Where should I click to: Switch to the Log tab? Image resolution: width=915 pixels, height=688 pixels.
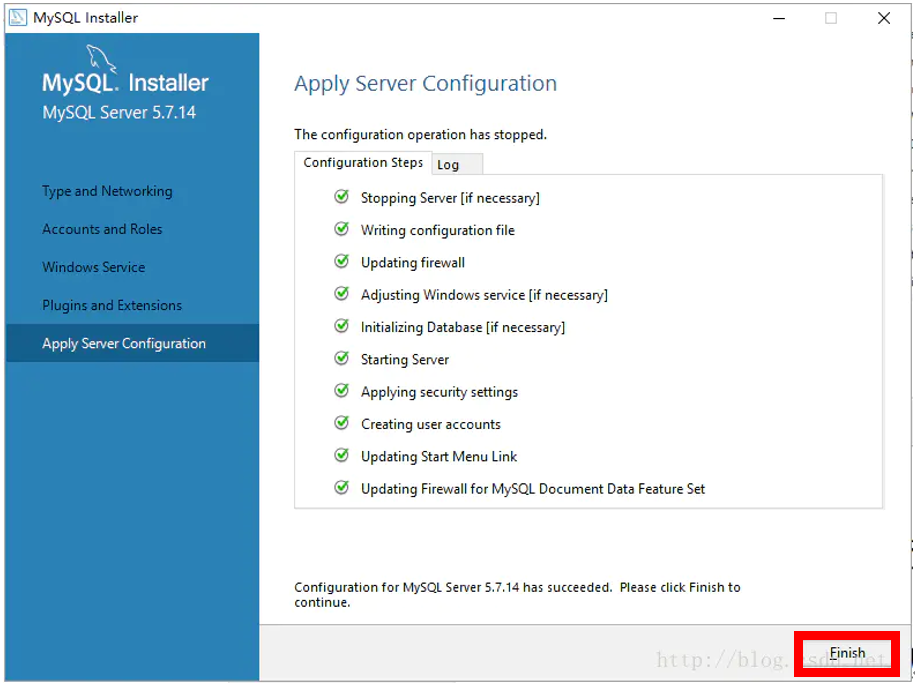pos(456,163)
